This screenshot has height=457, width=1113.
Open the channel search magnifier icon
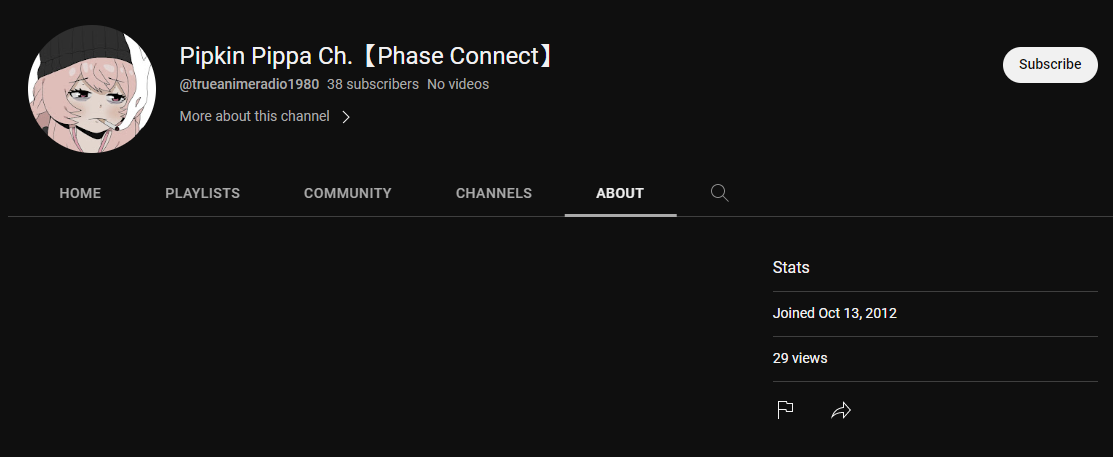coord(719,193)
